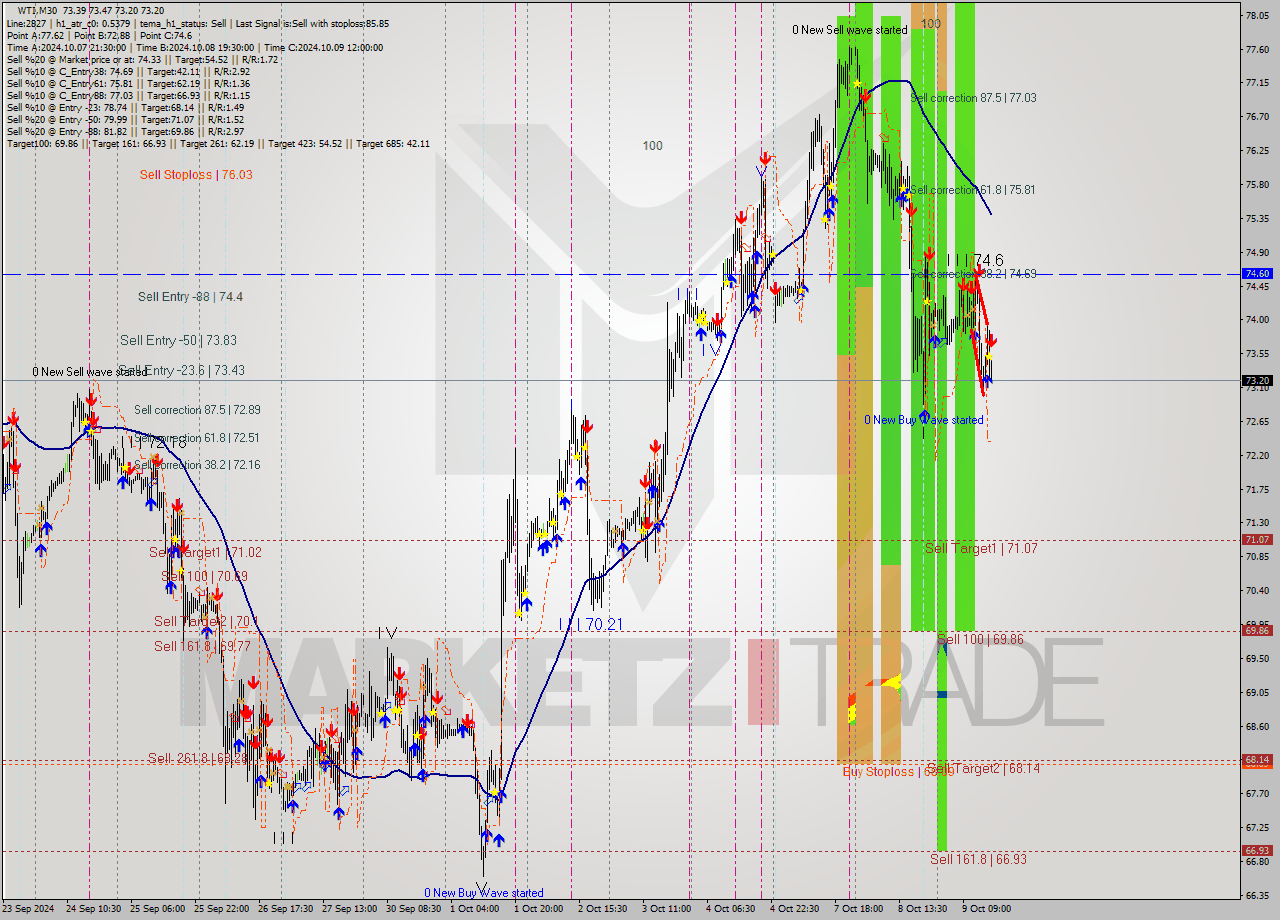This screenshot has width=1280, height=920.
Task: Select 'Sell correction 38.2 | 72.16' label
Action: point(197,465)
